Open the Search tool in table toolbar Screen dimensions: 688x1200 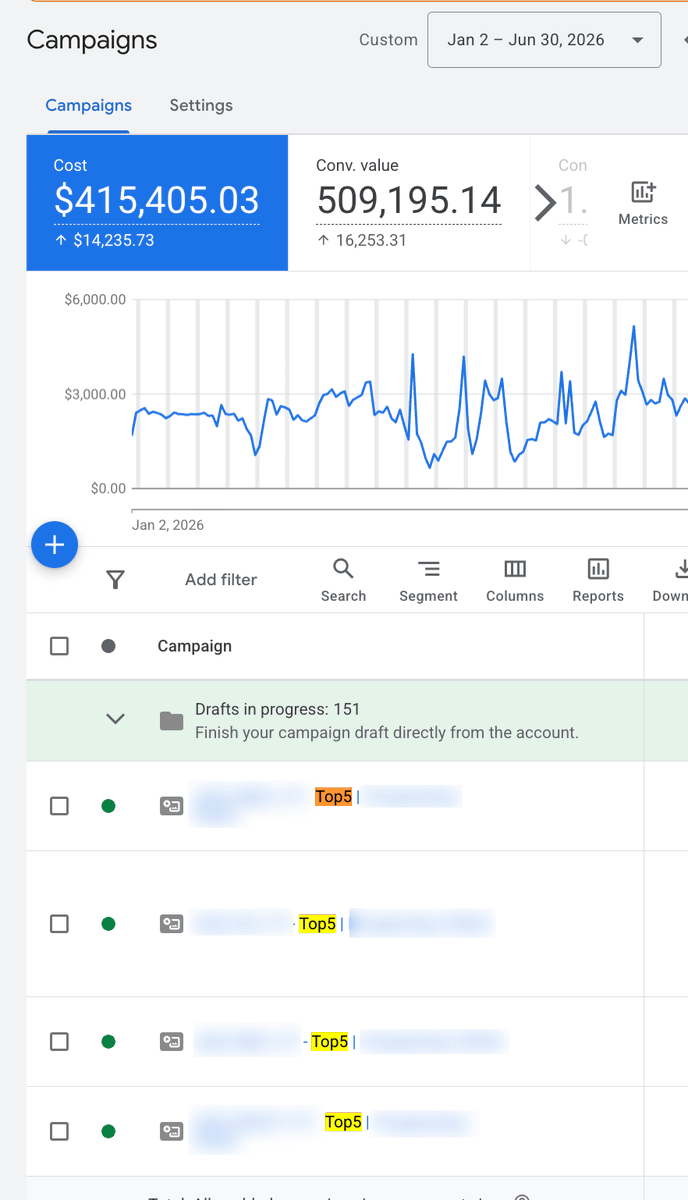coord(343,580)
